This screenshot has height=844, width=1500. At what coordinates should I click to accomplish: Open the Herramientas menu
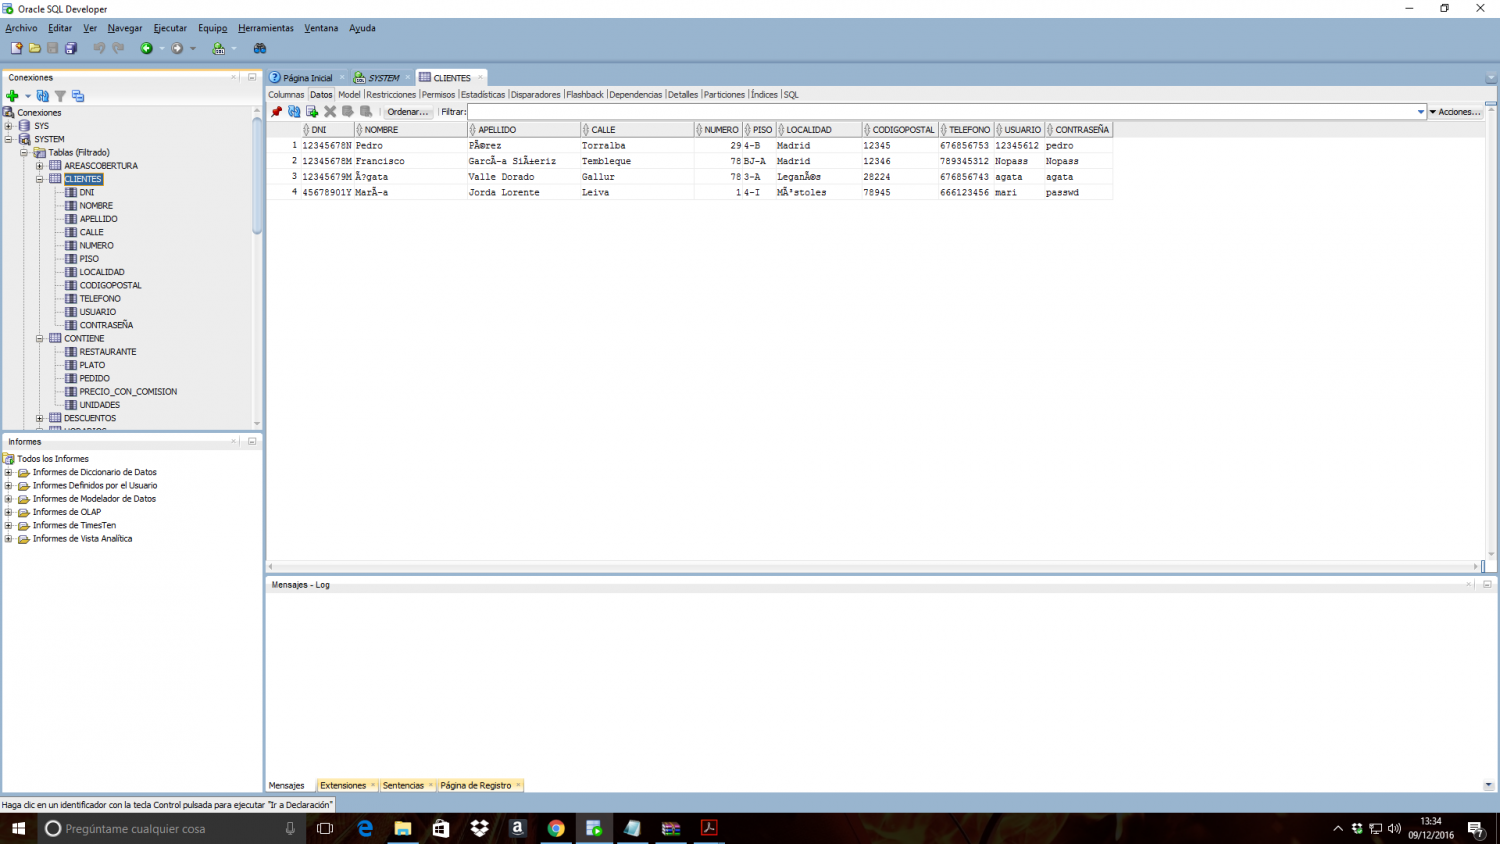266,28
